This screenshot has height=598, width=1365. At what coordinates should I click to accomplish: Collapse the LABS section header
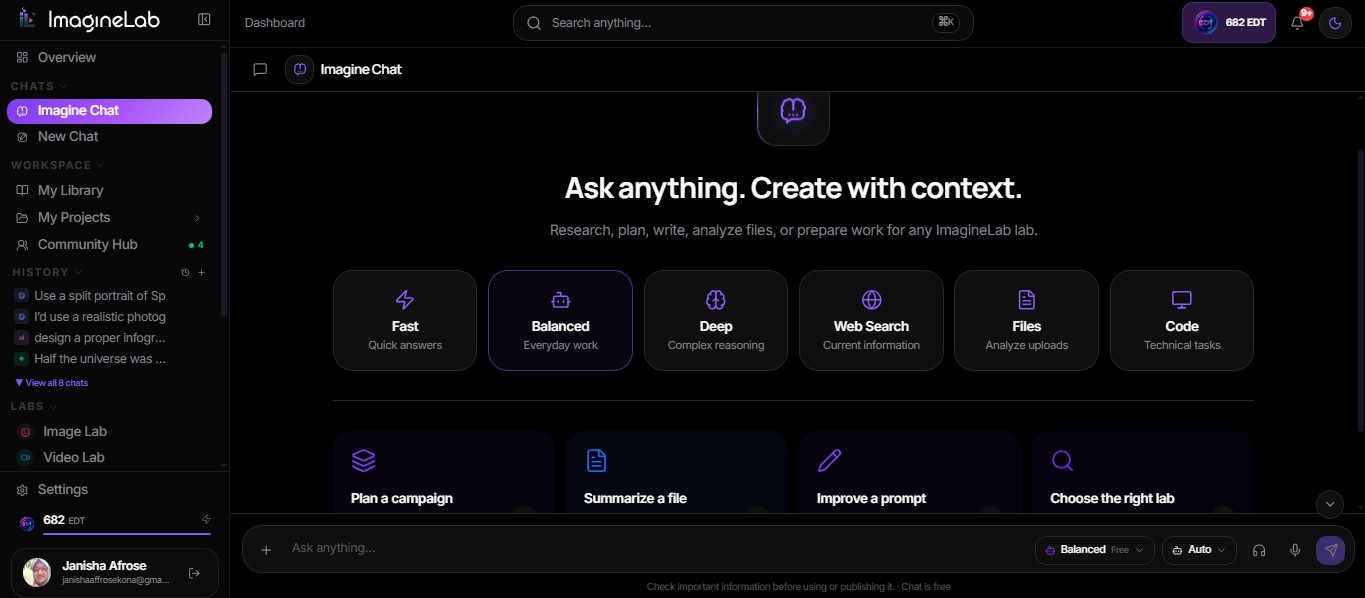34,406
